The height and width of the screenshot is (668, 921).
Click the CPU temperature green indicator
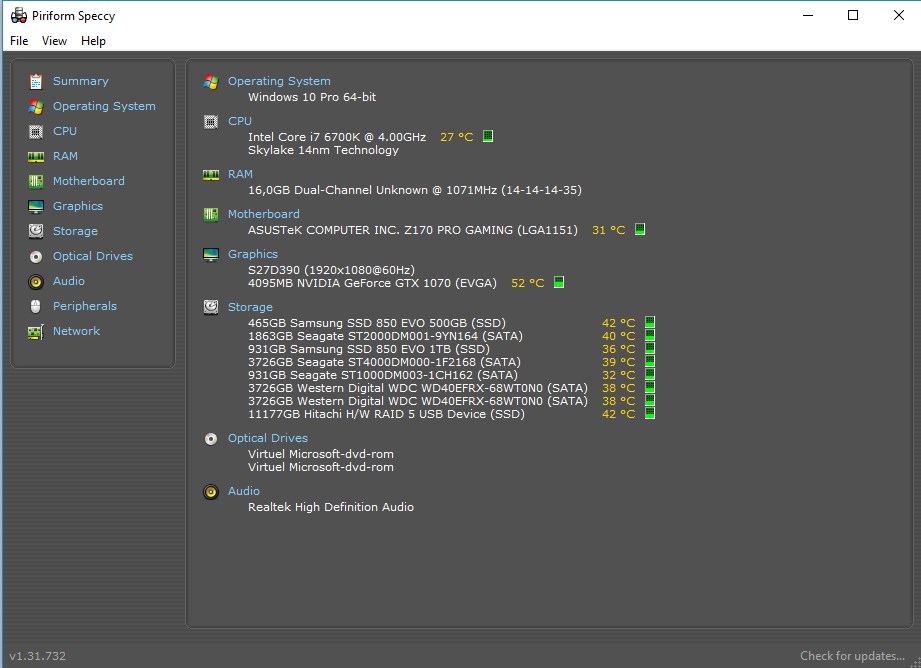click(488, 136)
